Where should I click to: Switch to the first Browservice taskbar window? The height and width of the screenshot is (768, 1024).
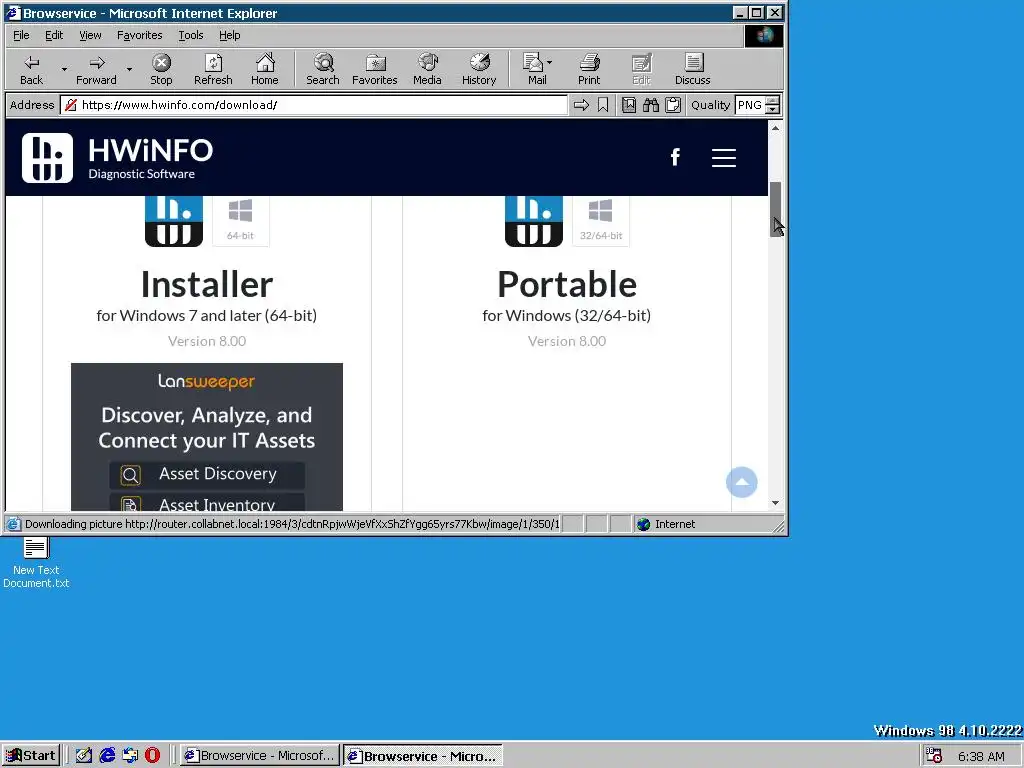(x=260, y=756)
